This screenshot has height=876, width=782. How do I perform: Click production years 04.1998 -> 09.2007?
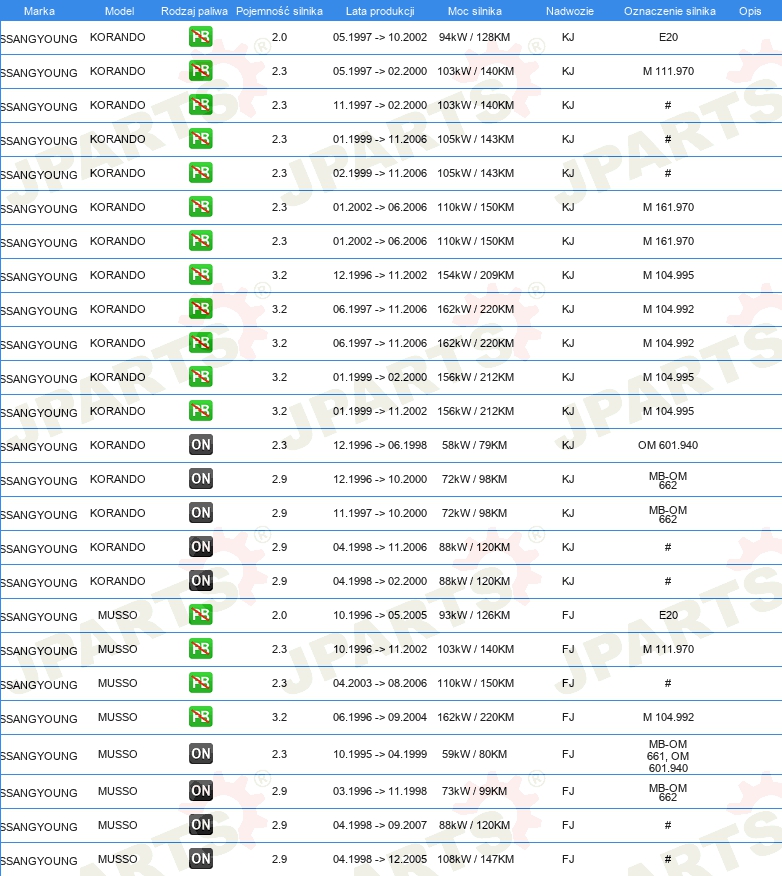(380, 825)
